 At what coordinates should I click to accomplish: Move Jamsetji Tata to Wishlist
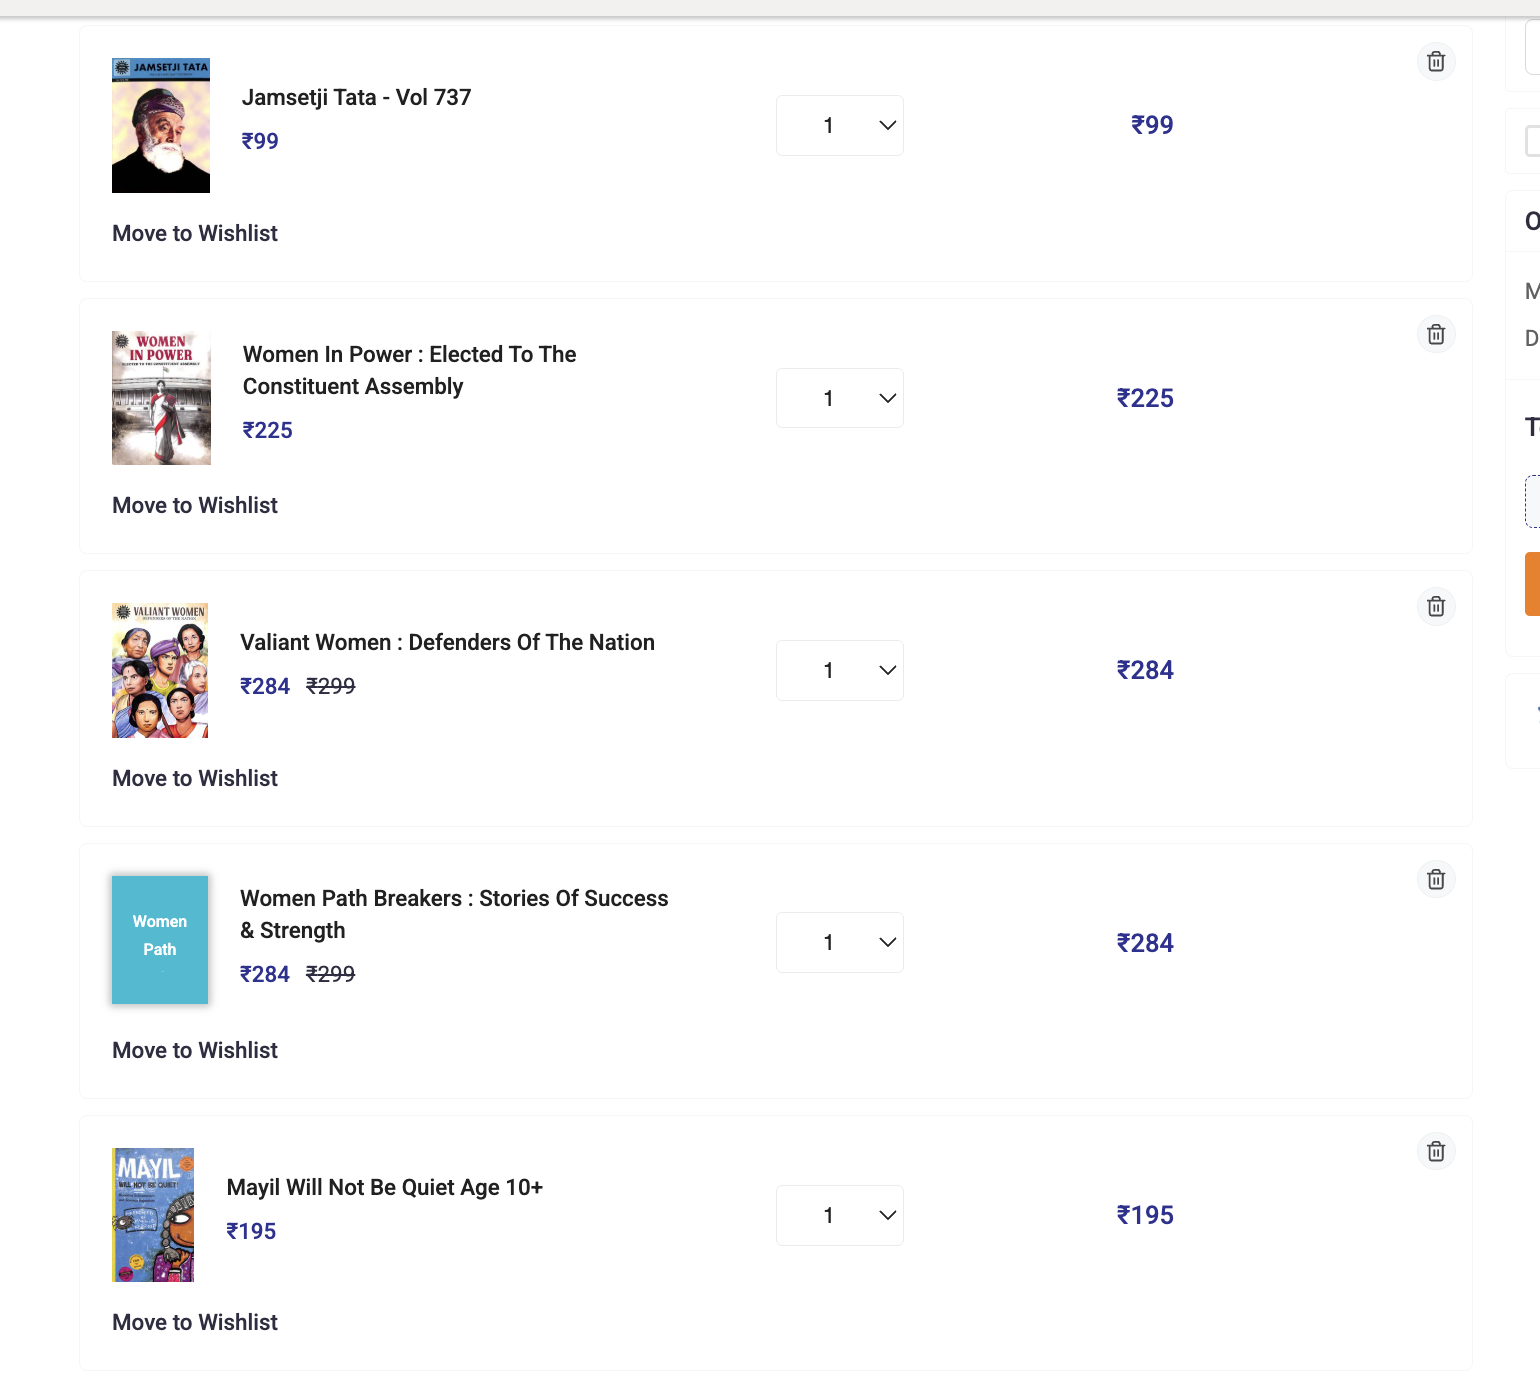tap(195, 233)
